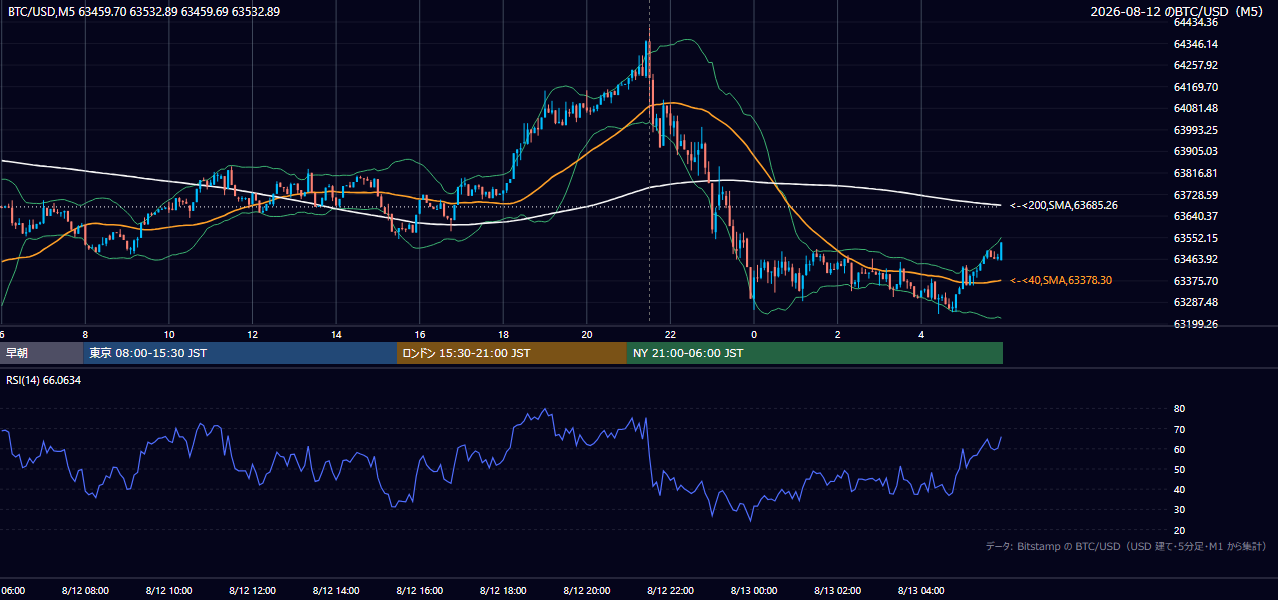Click the 8/13 00:00 time label
Image resolution: width=1278 pixels, height=600 pixels.
coord(754,591)
